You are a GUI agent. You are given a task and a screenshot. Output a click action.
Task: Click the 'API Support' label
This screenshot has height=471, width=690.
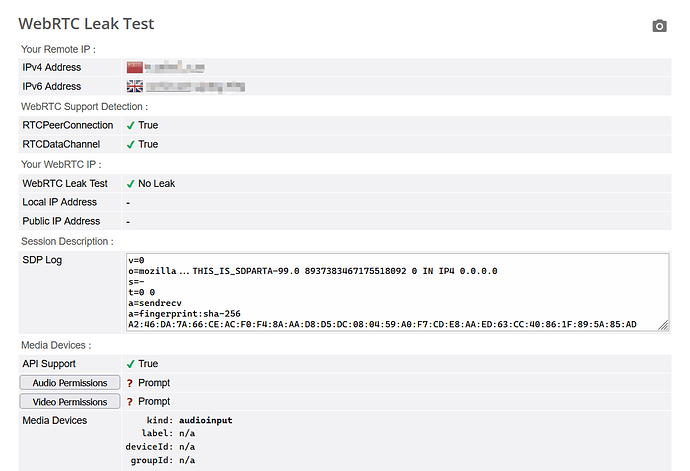pyautogui.click(x=49, y=364)
